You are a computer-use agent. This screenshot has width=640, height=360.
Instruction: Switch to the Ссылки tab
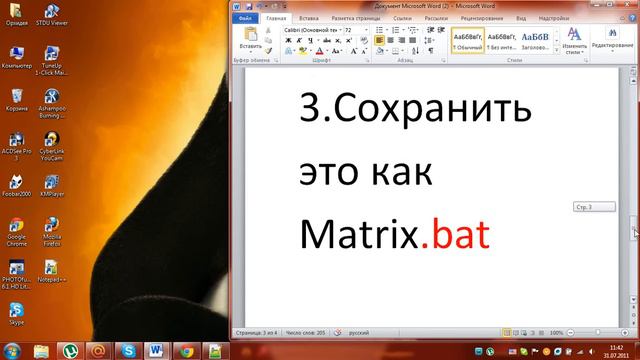(x=402, y=18)
